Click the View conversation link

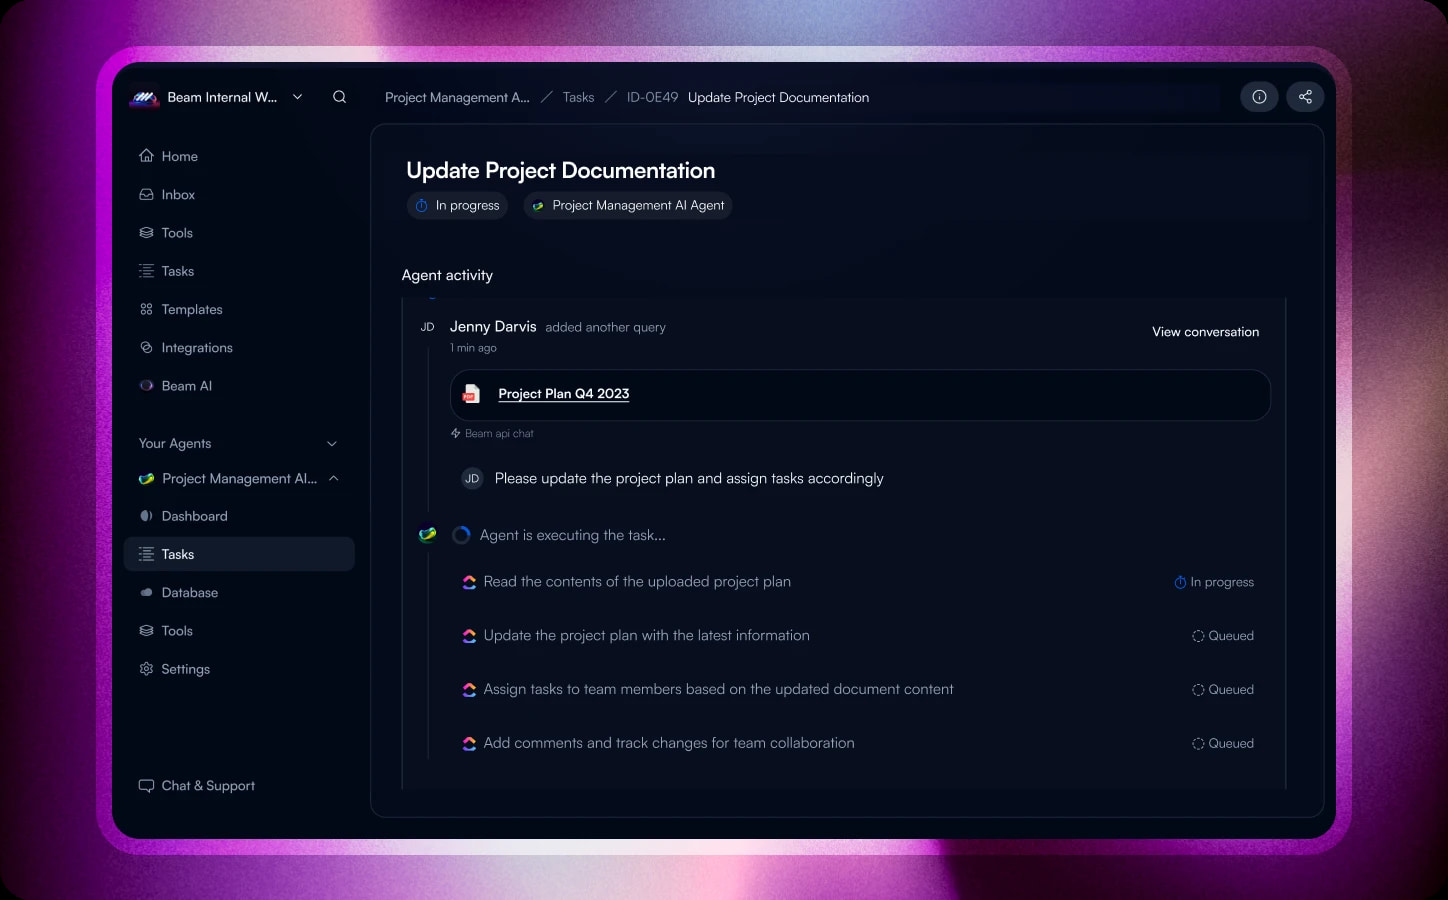click(x=1205, y=331)
